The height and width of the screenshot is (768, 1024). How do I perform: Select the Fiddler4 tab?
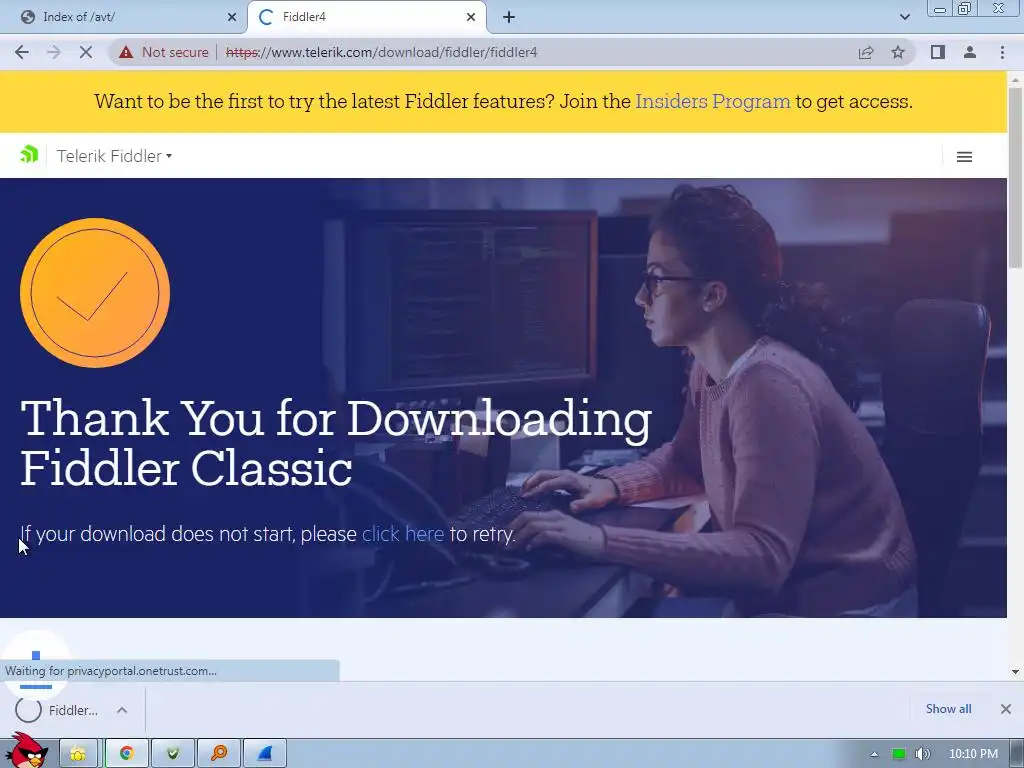pyautogui.click(x=366, y=17)
